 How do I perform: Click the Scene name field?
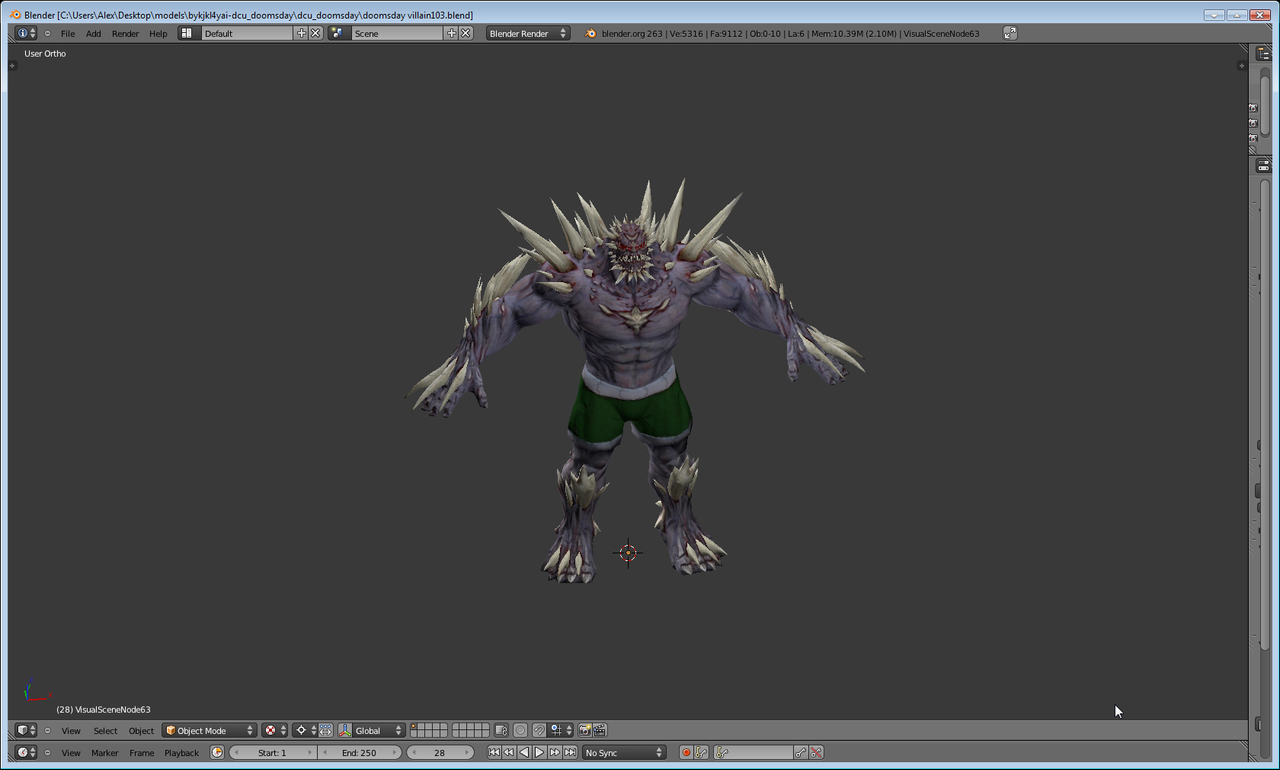397,33
